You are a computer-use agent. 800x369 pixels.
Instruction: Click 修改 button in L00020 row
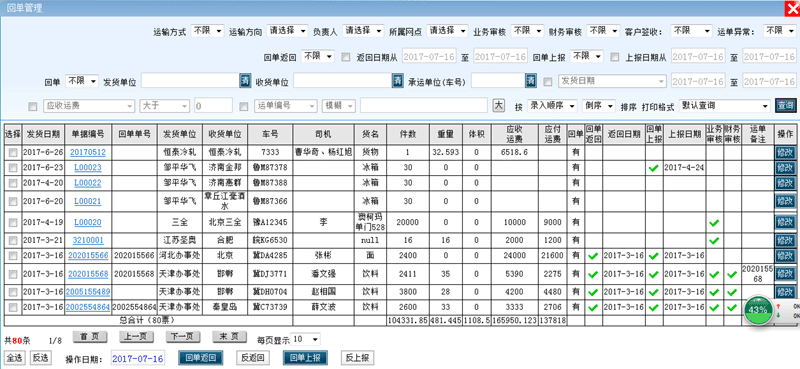785,223
